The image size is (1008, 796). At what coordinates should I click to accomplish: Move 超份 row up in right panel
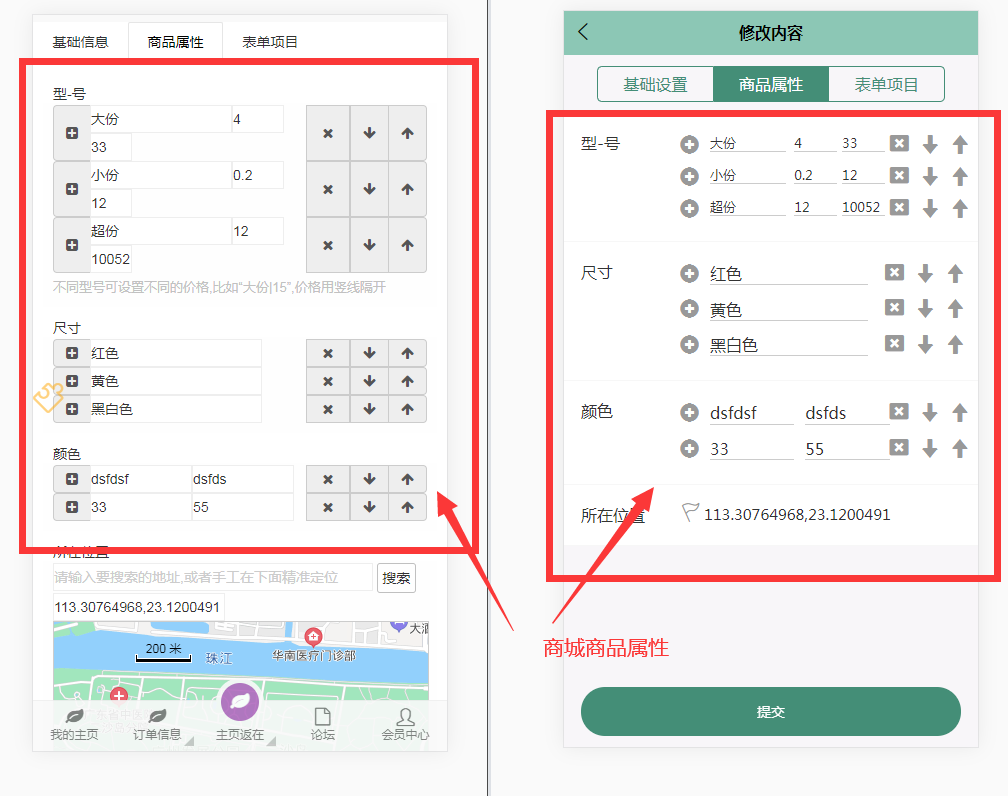[x=960, y=208]
